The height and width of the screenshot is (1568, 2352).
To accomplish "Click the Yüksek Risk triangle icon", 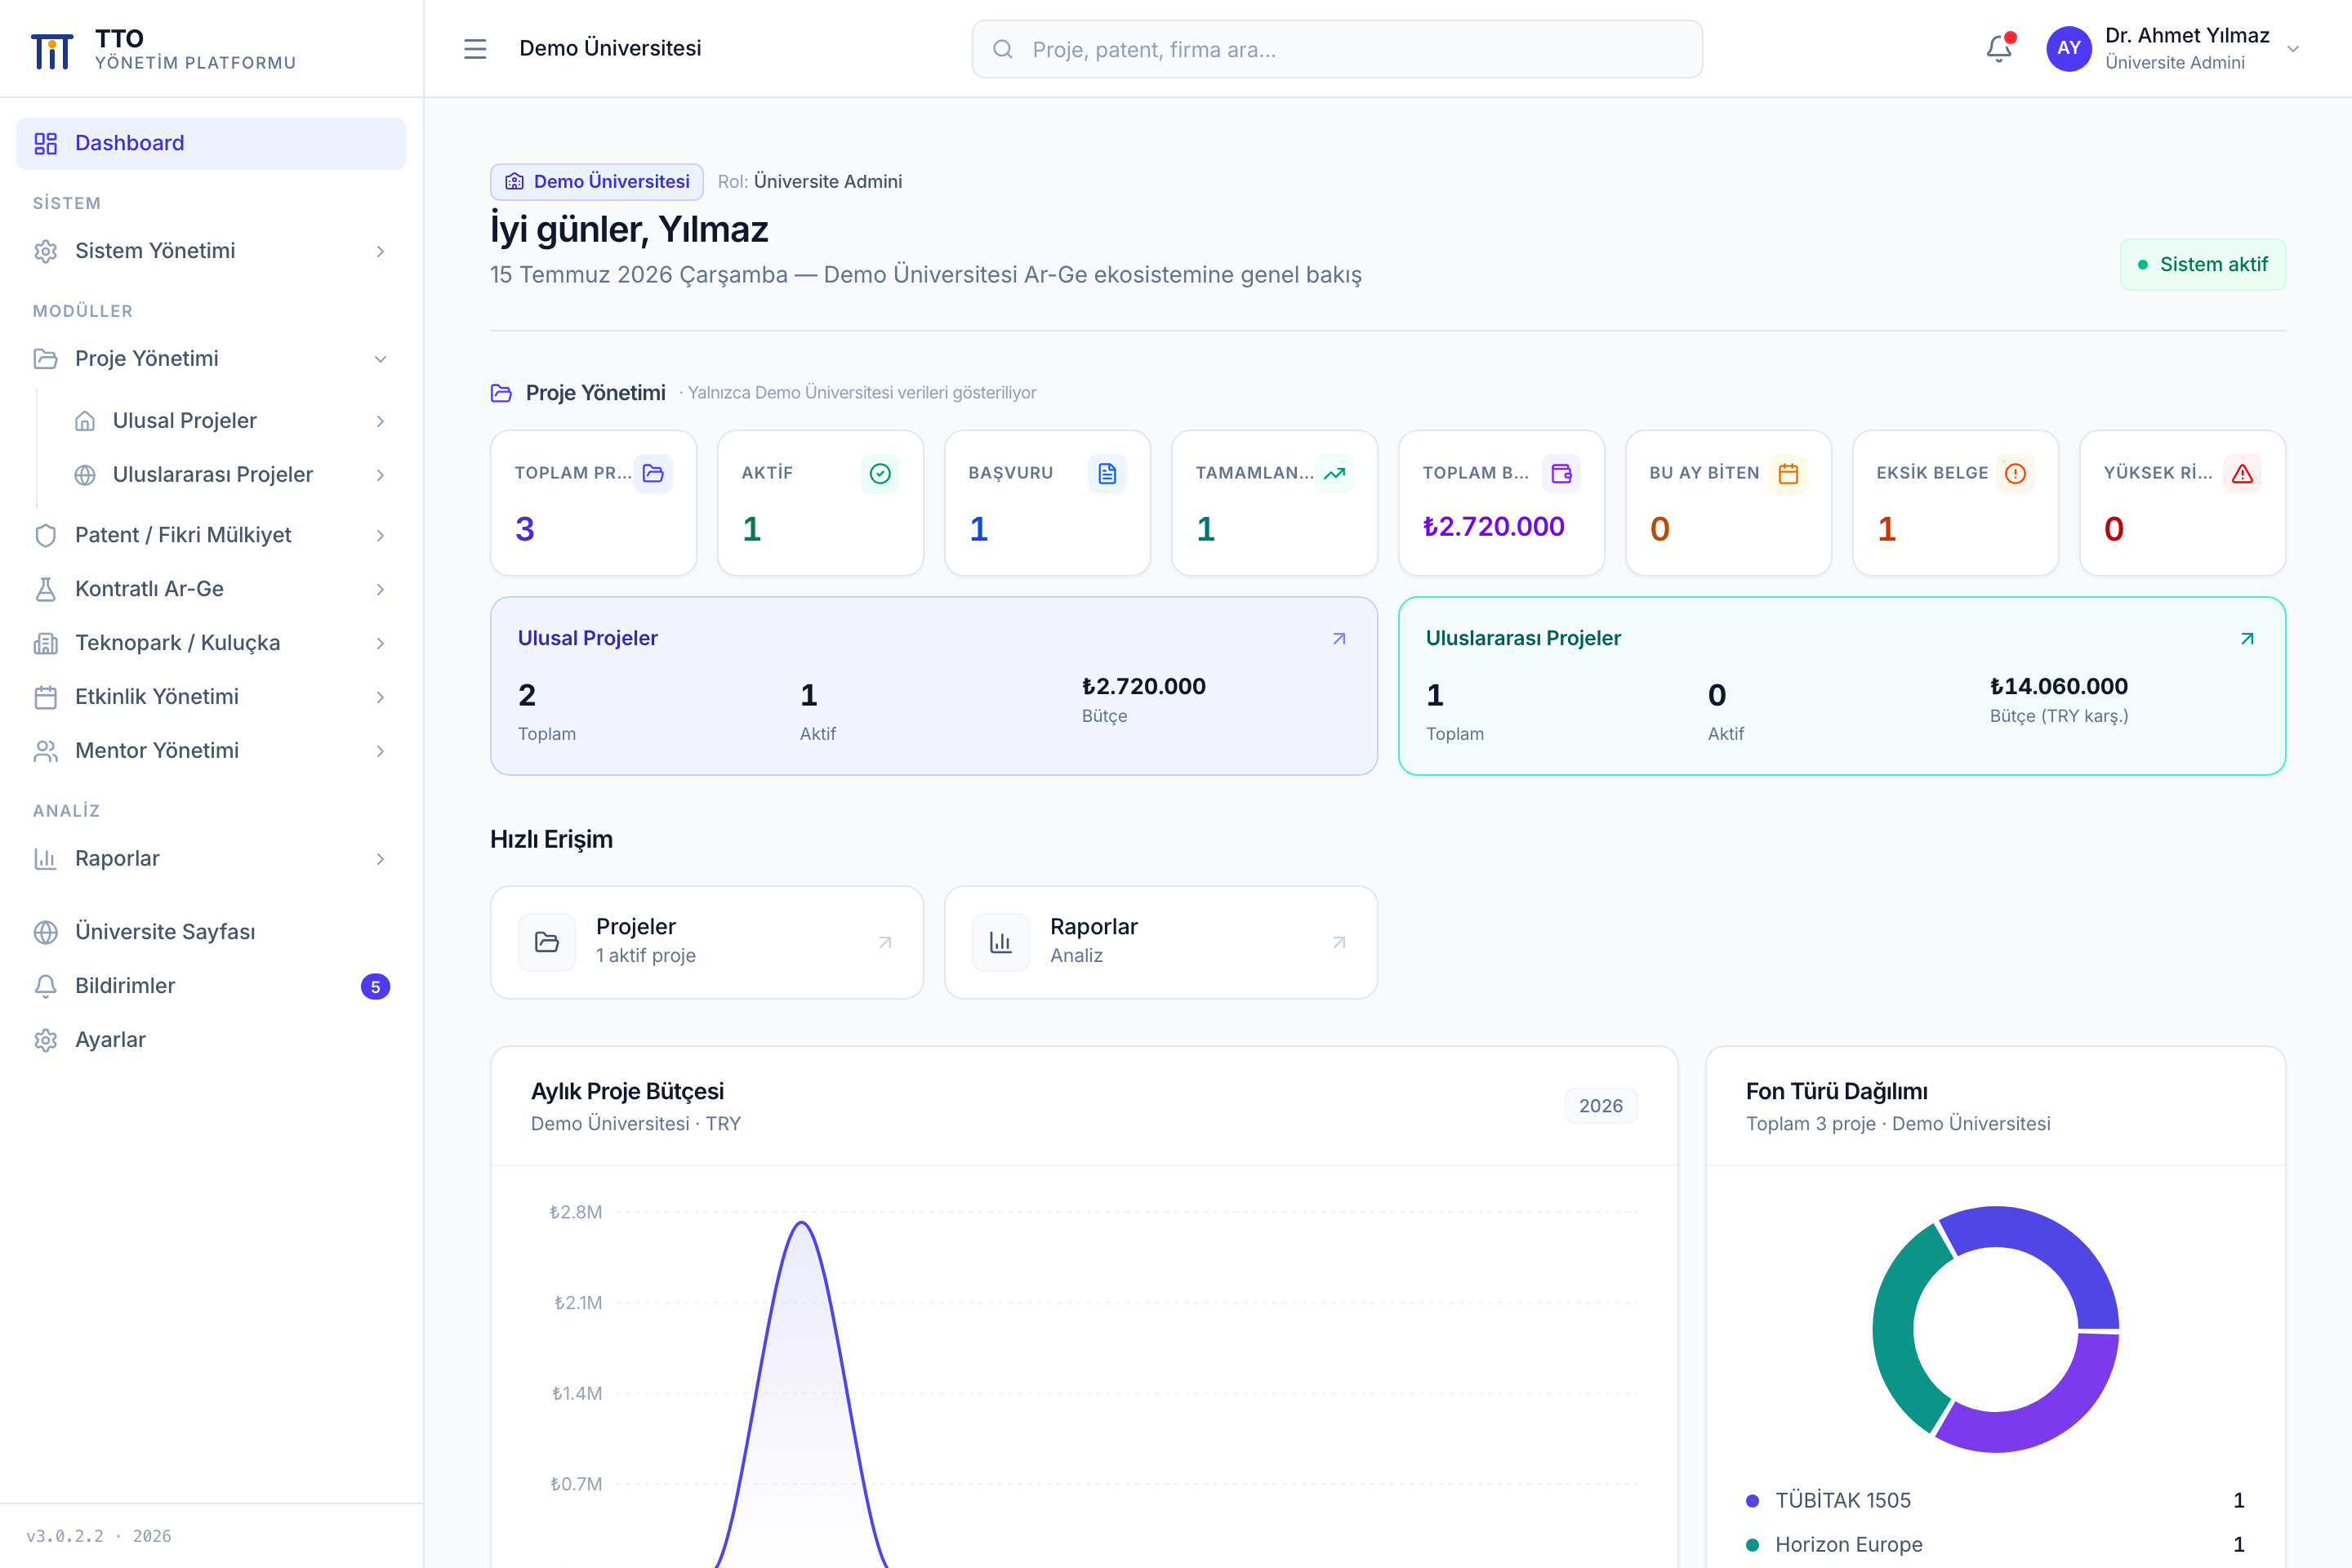I will click(2242, 473).
